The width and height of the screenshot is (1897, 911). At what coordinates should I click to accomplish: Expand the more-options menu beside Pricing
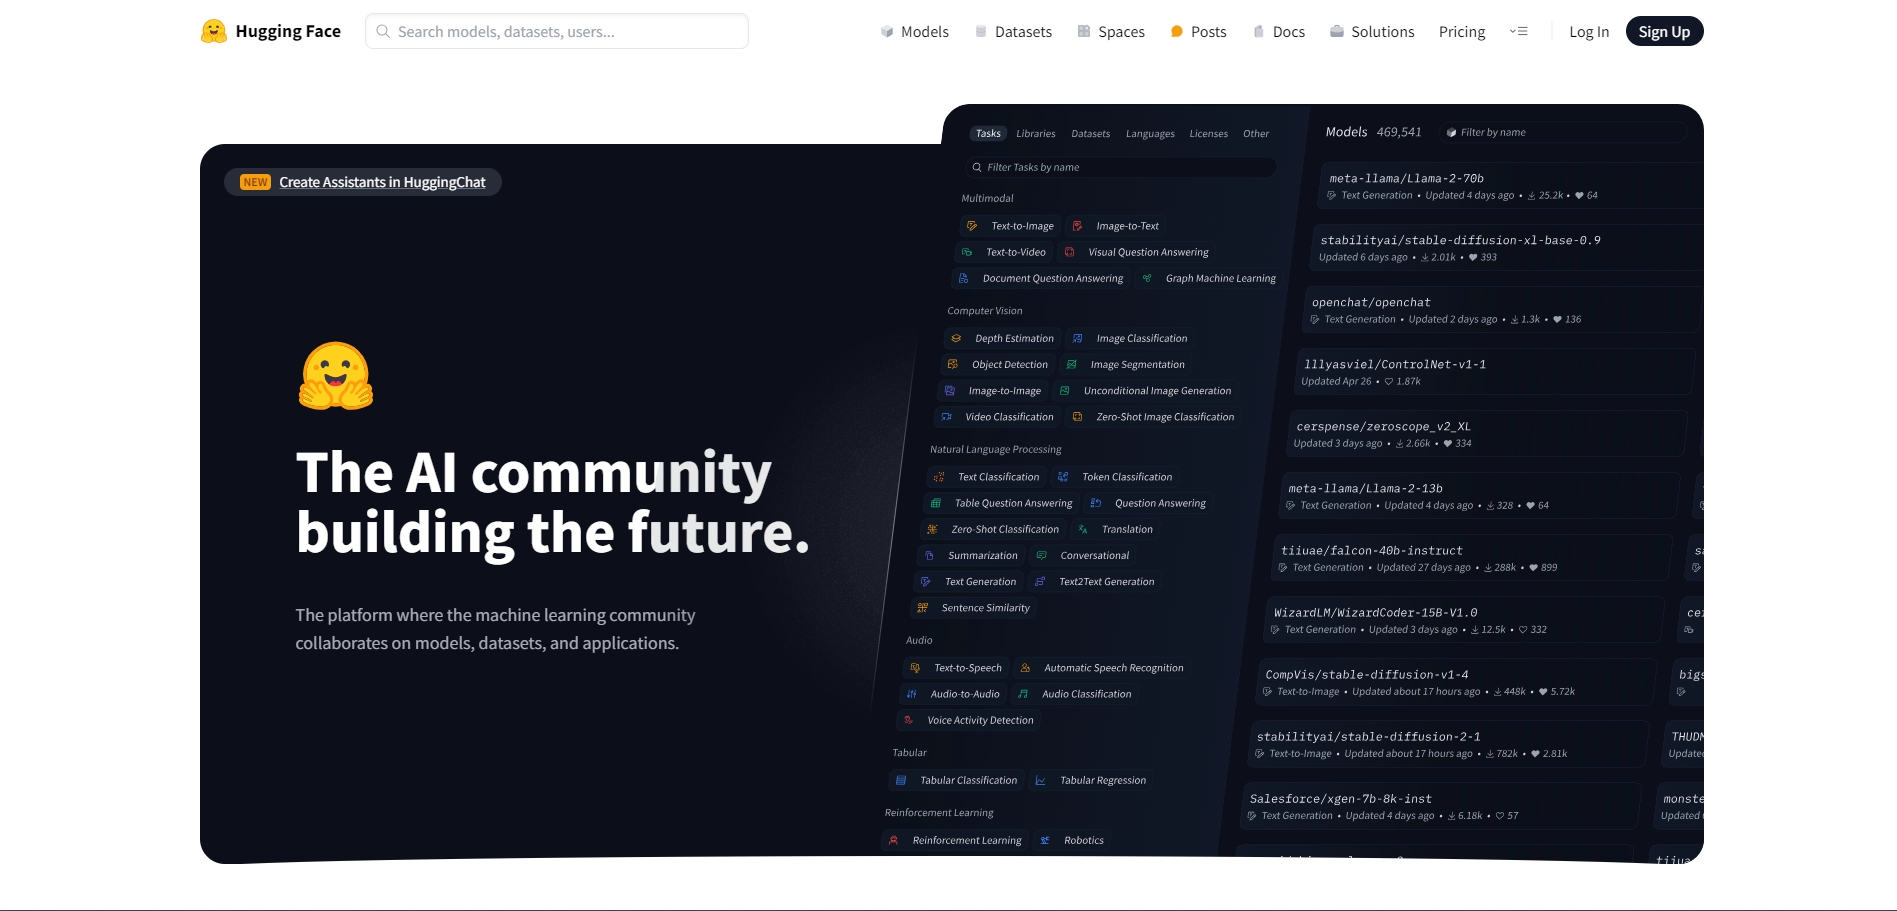(1518, 32)
